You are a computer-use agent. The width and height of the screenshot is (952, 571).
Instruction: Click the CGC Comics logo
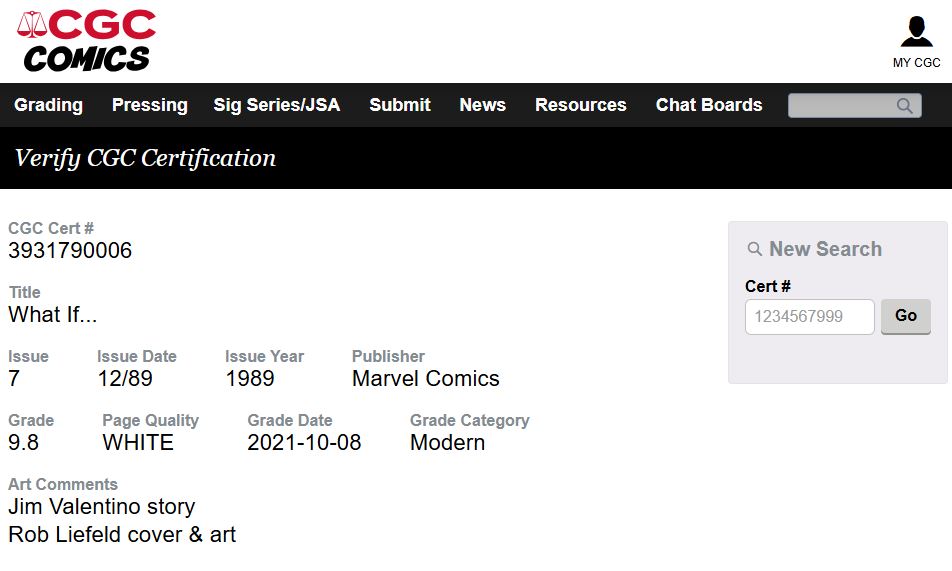(x=87, y=41)
